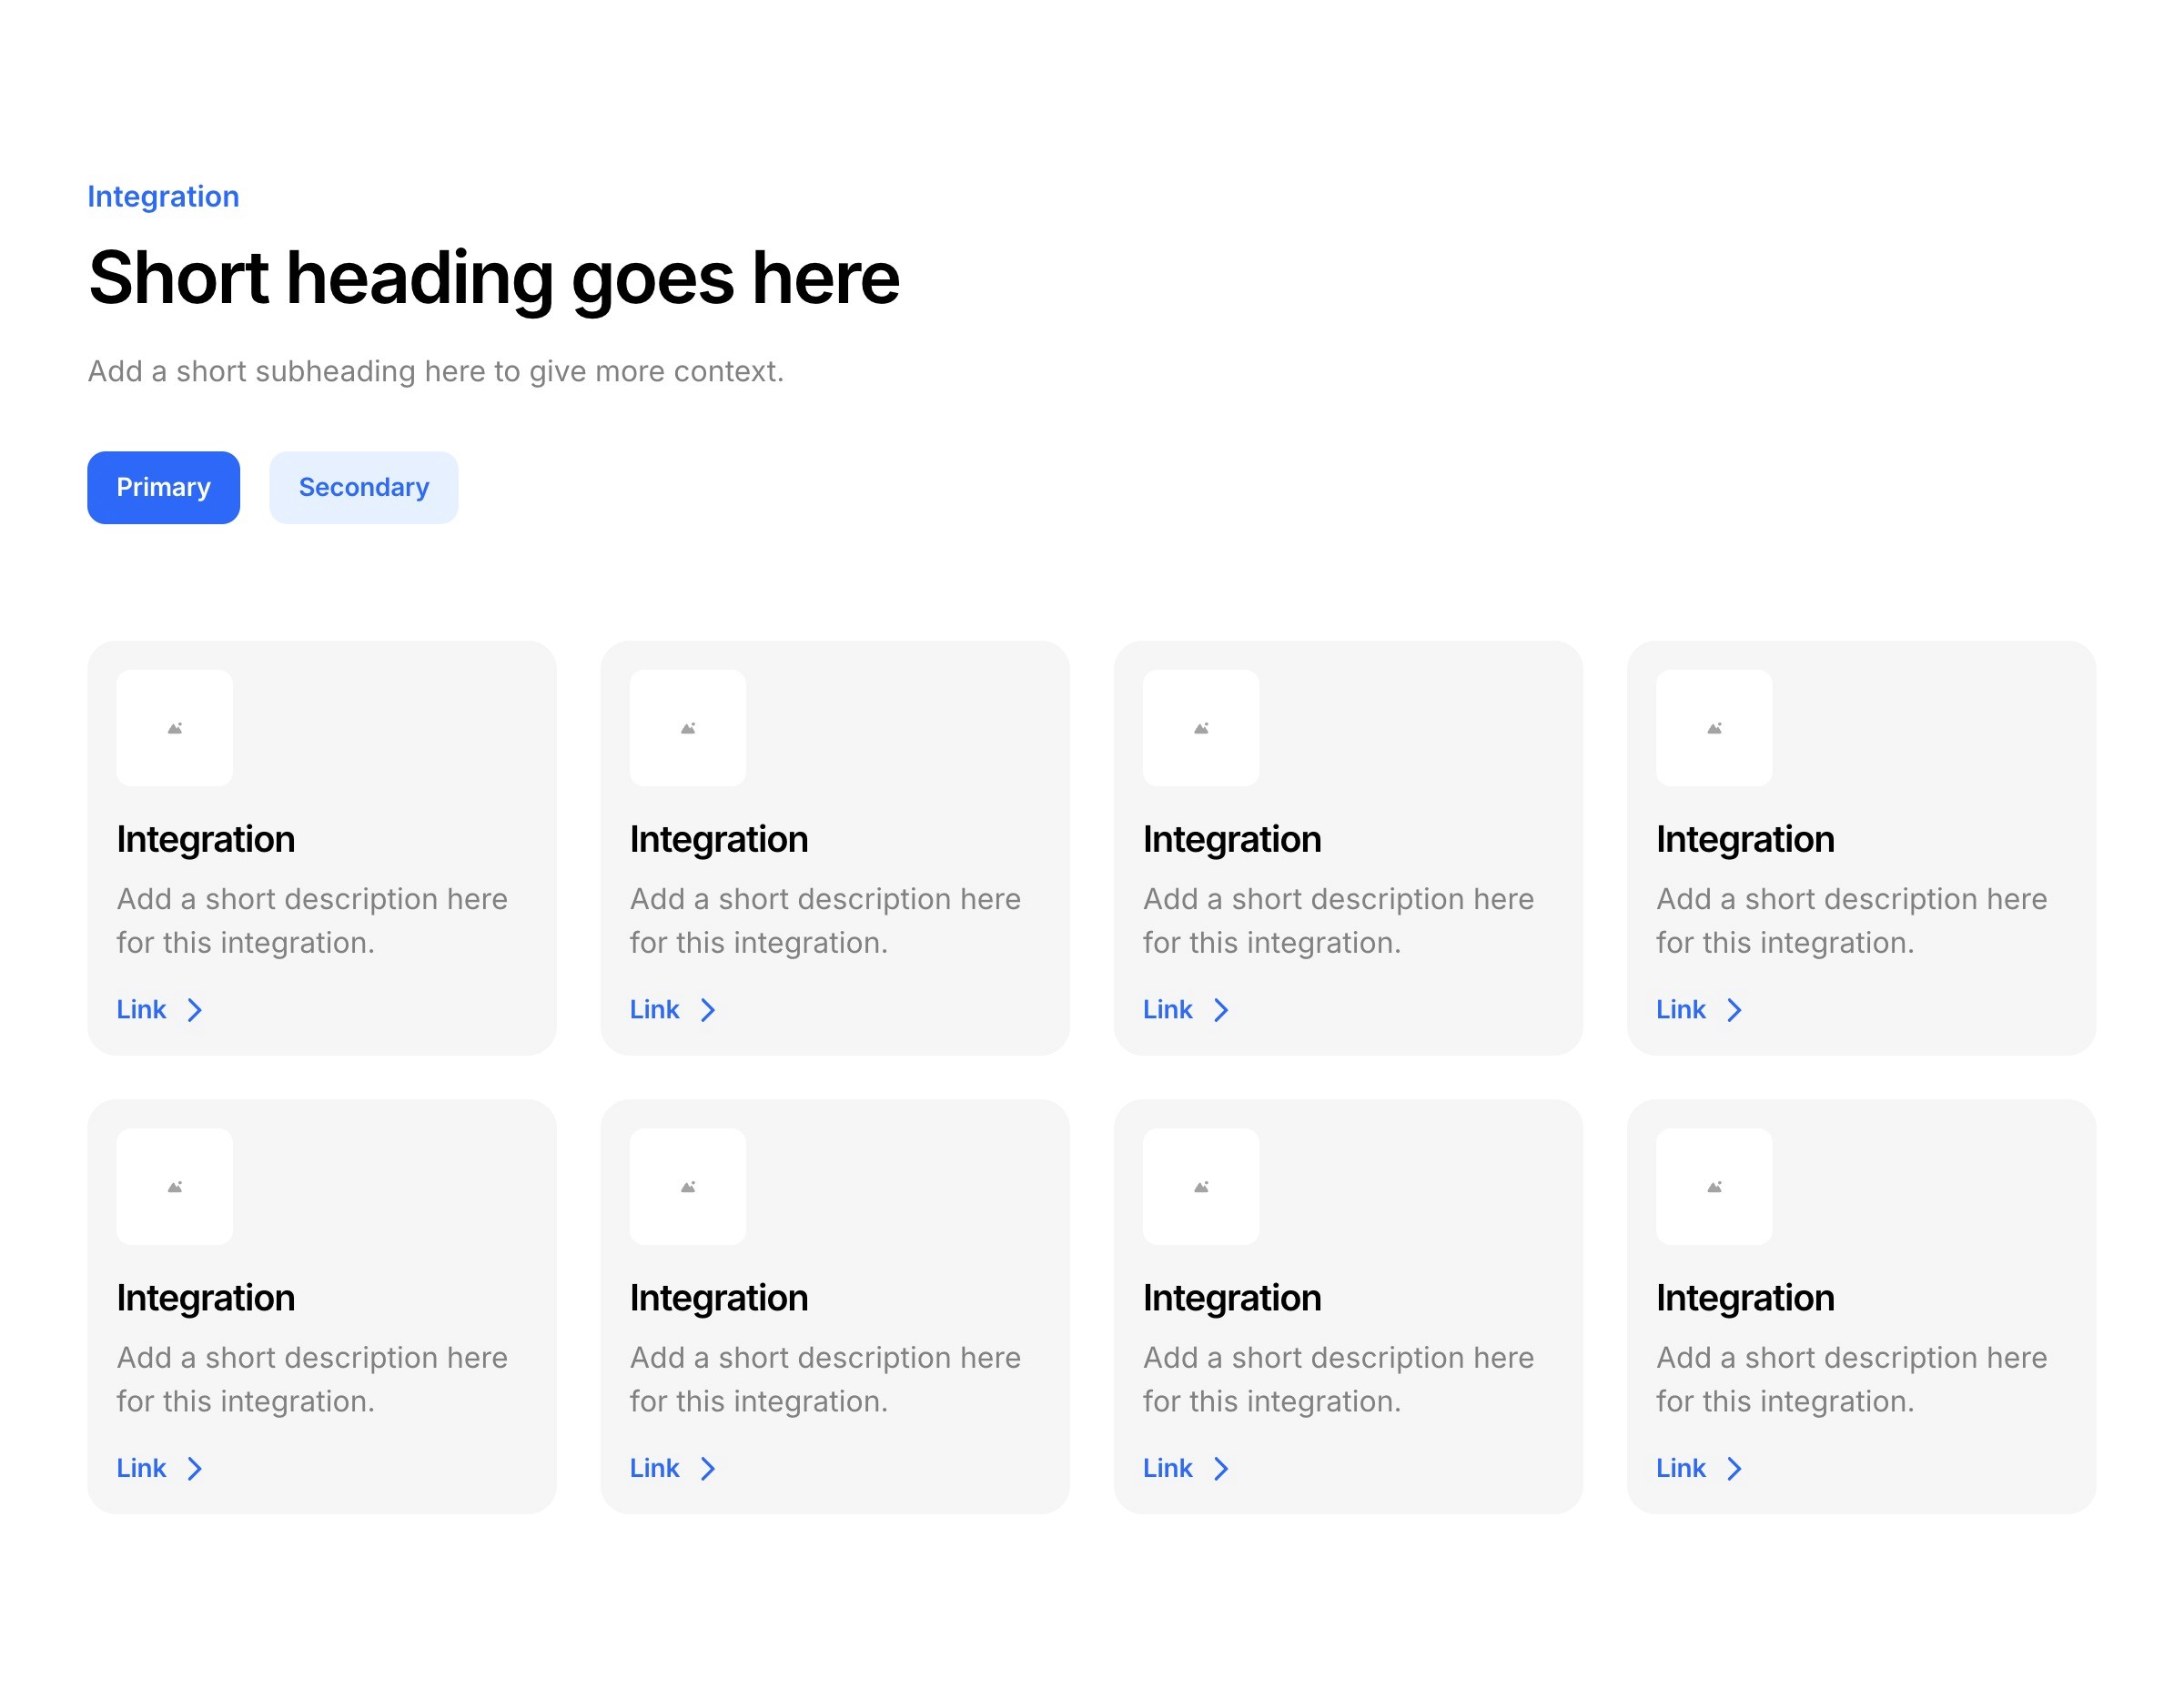Click the Primary button
This screenshot has height=1689, width=2184.
click(163, 487)
